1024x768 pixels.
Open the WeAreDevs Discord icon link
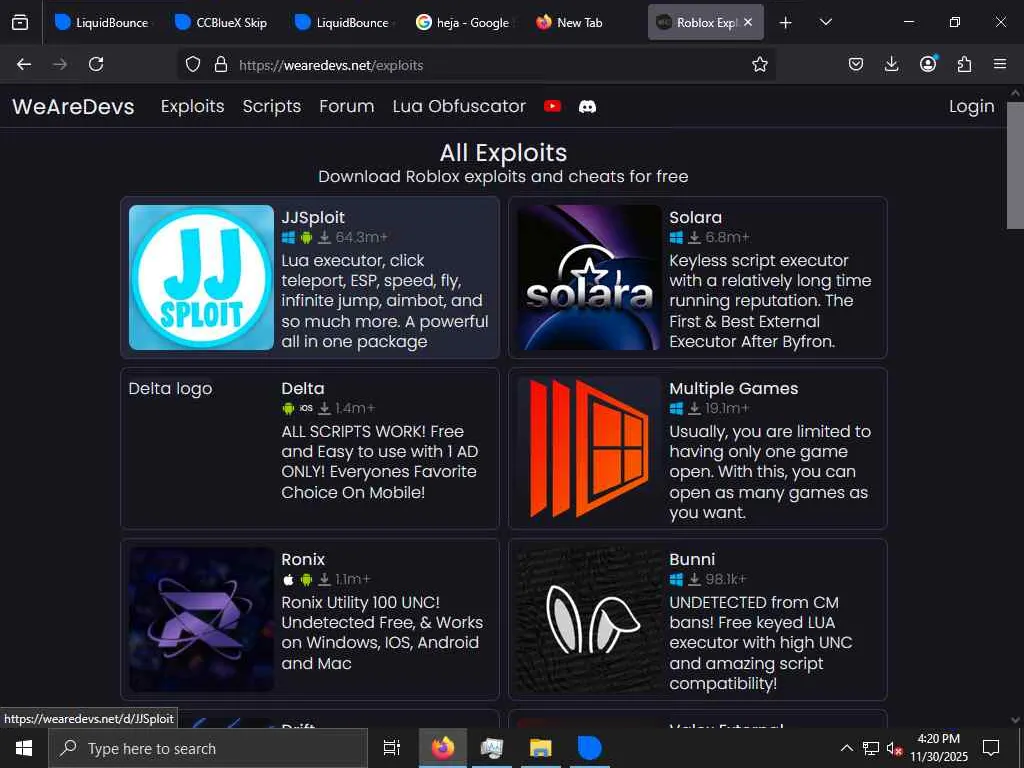[x=588, y=106]
